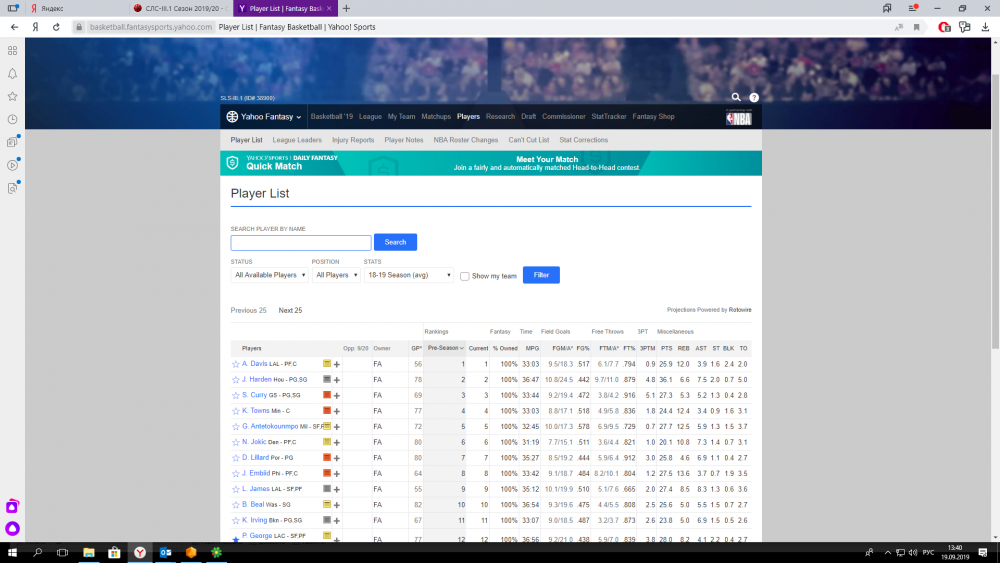
Task: Add A. Davis with the plus icon
Action: [337, 364]
